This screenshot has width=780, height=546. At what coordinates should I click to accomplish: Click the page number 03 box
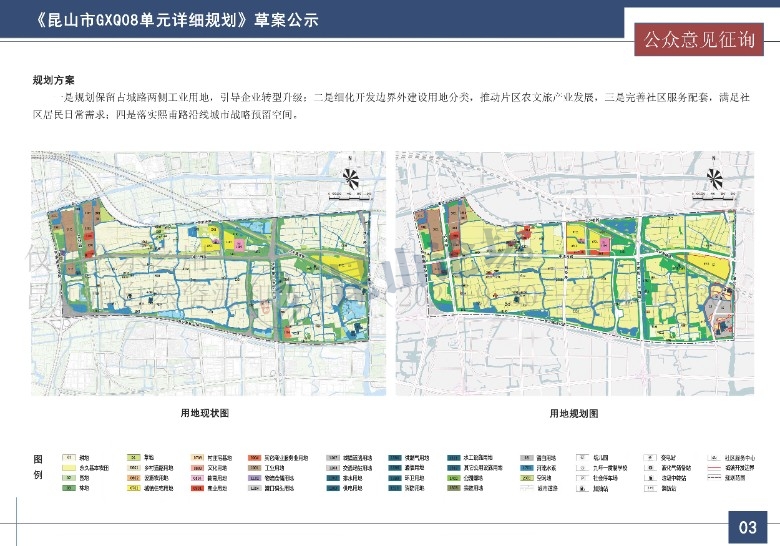coord(748,527)
